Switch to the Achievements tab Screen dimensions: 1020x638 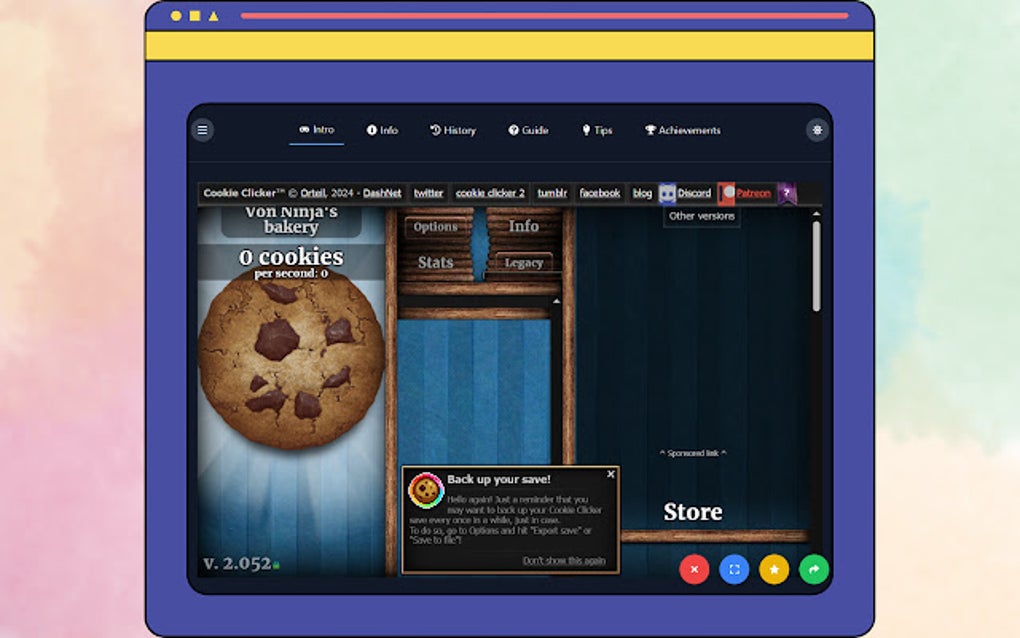pyautogui.click(x=684, y=130)
